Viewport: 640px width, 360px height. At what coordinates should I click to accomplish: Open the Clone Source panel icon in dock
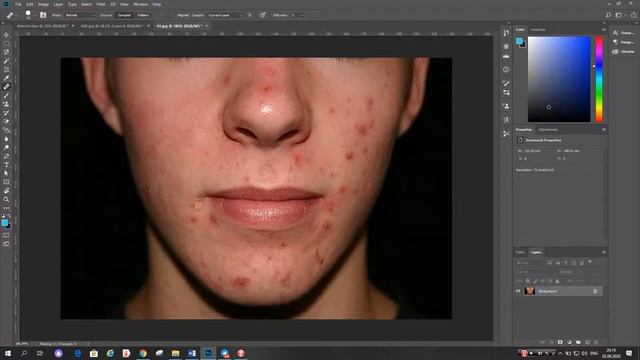click(506, 106)
